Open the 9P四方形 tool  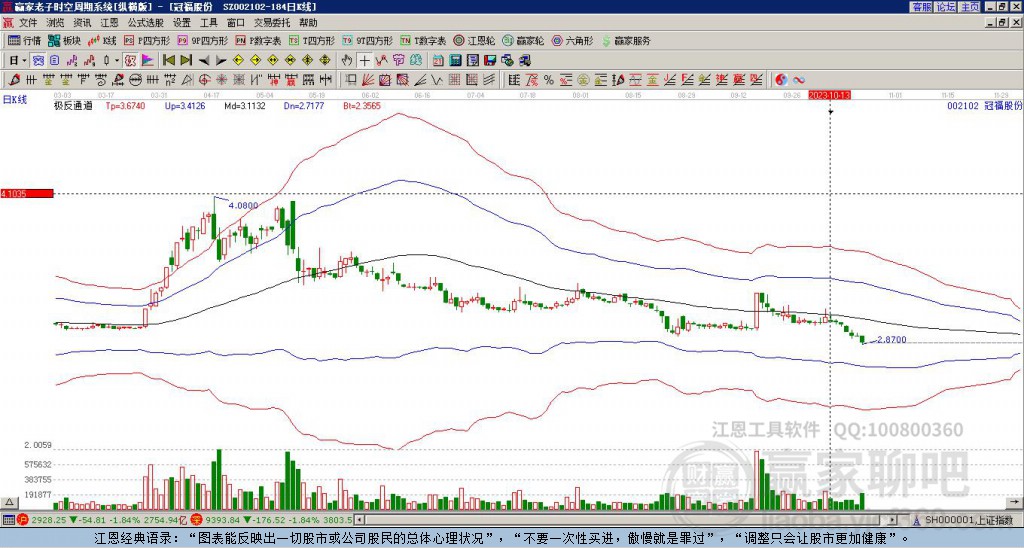coord(202,40)
